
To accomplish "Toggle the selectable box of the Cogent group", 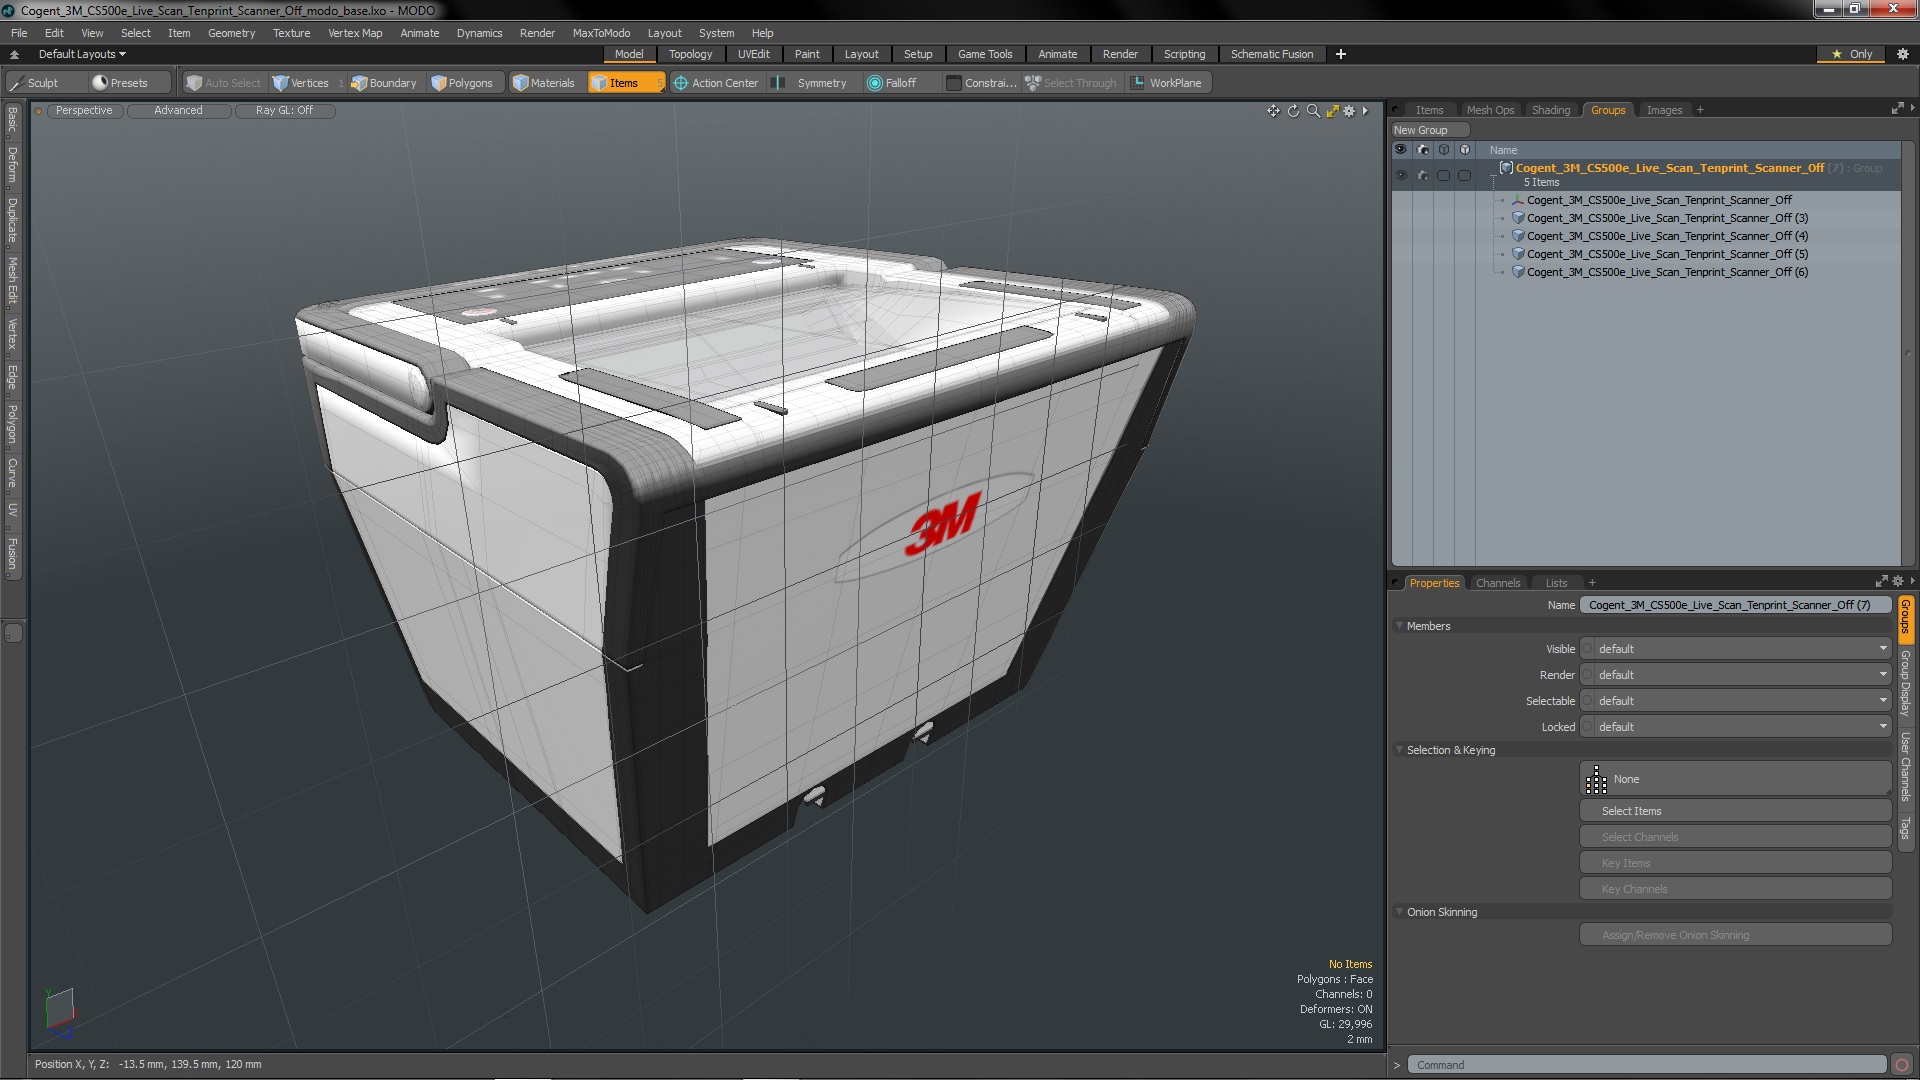I will coord(1443,175).
